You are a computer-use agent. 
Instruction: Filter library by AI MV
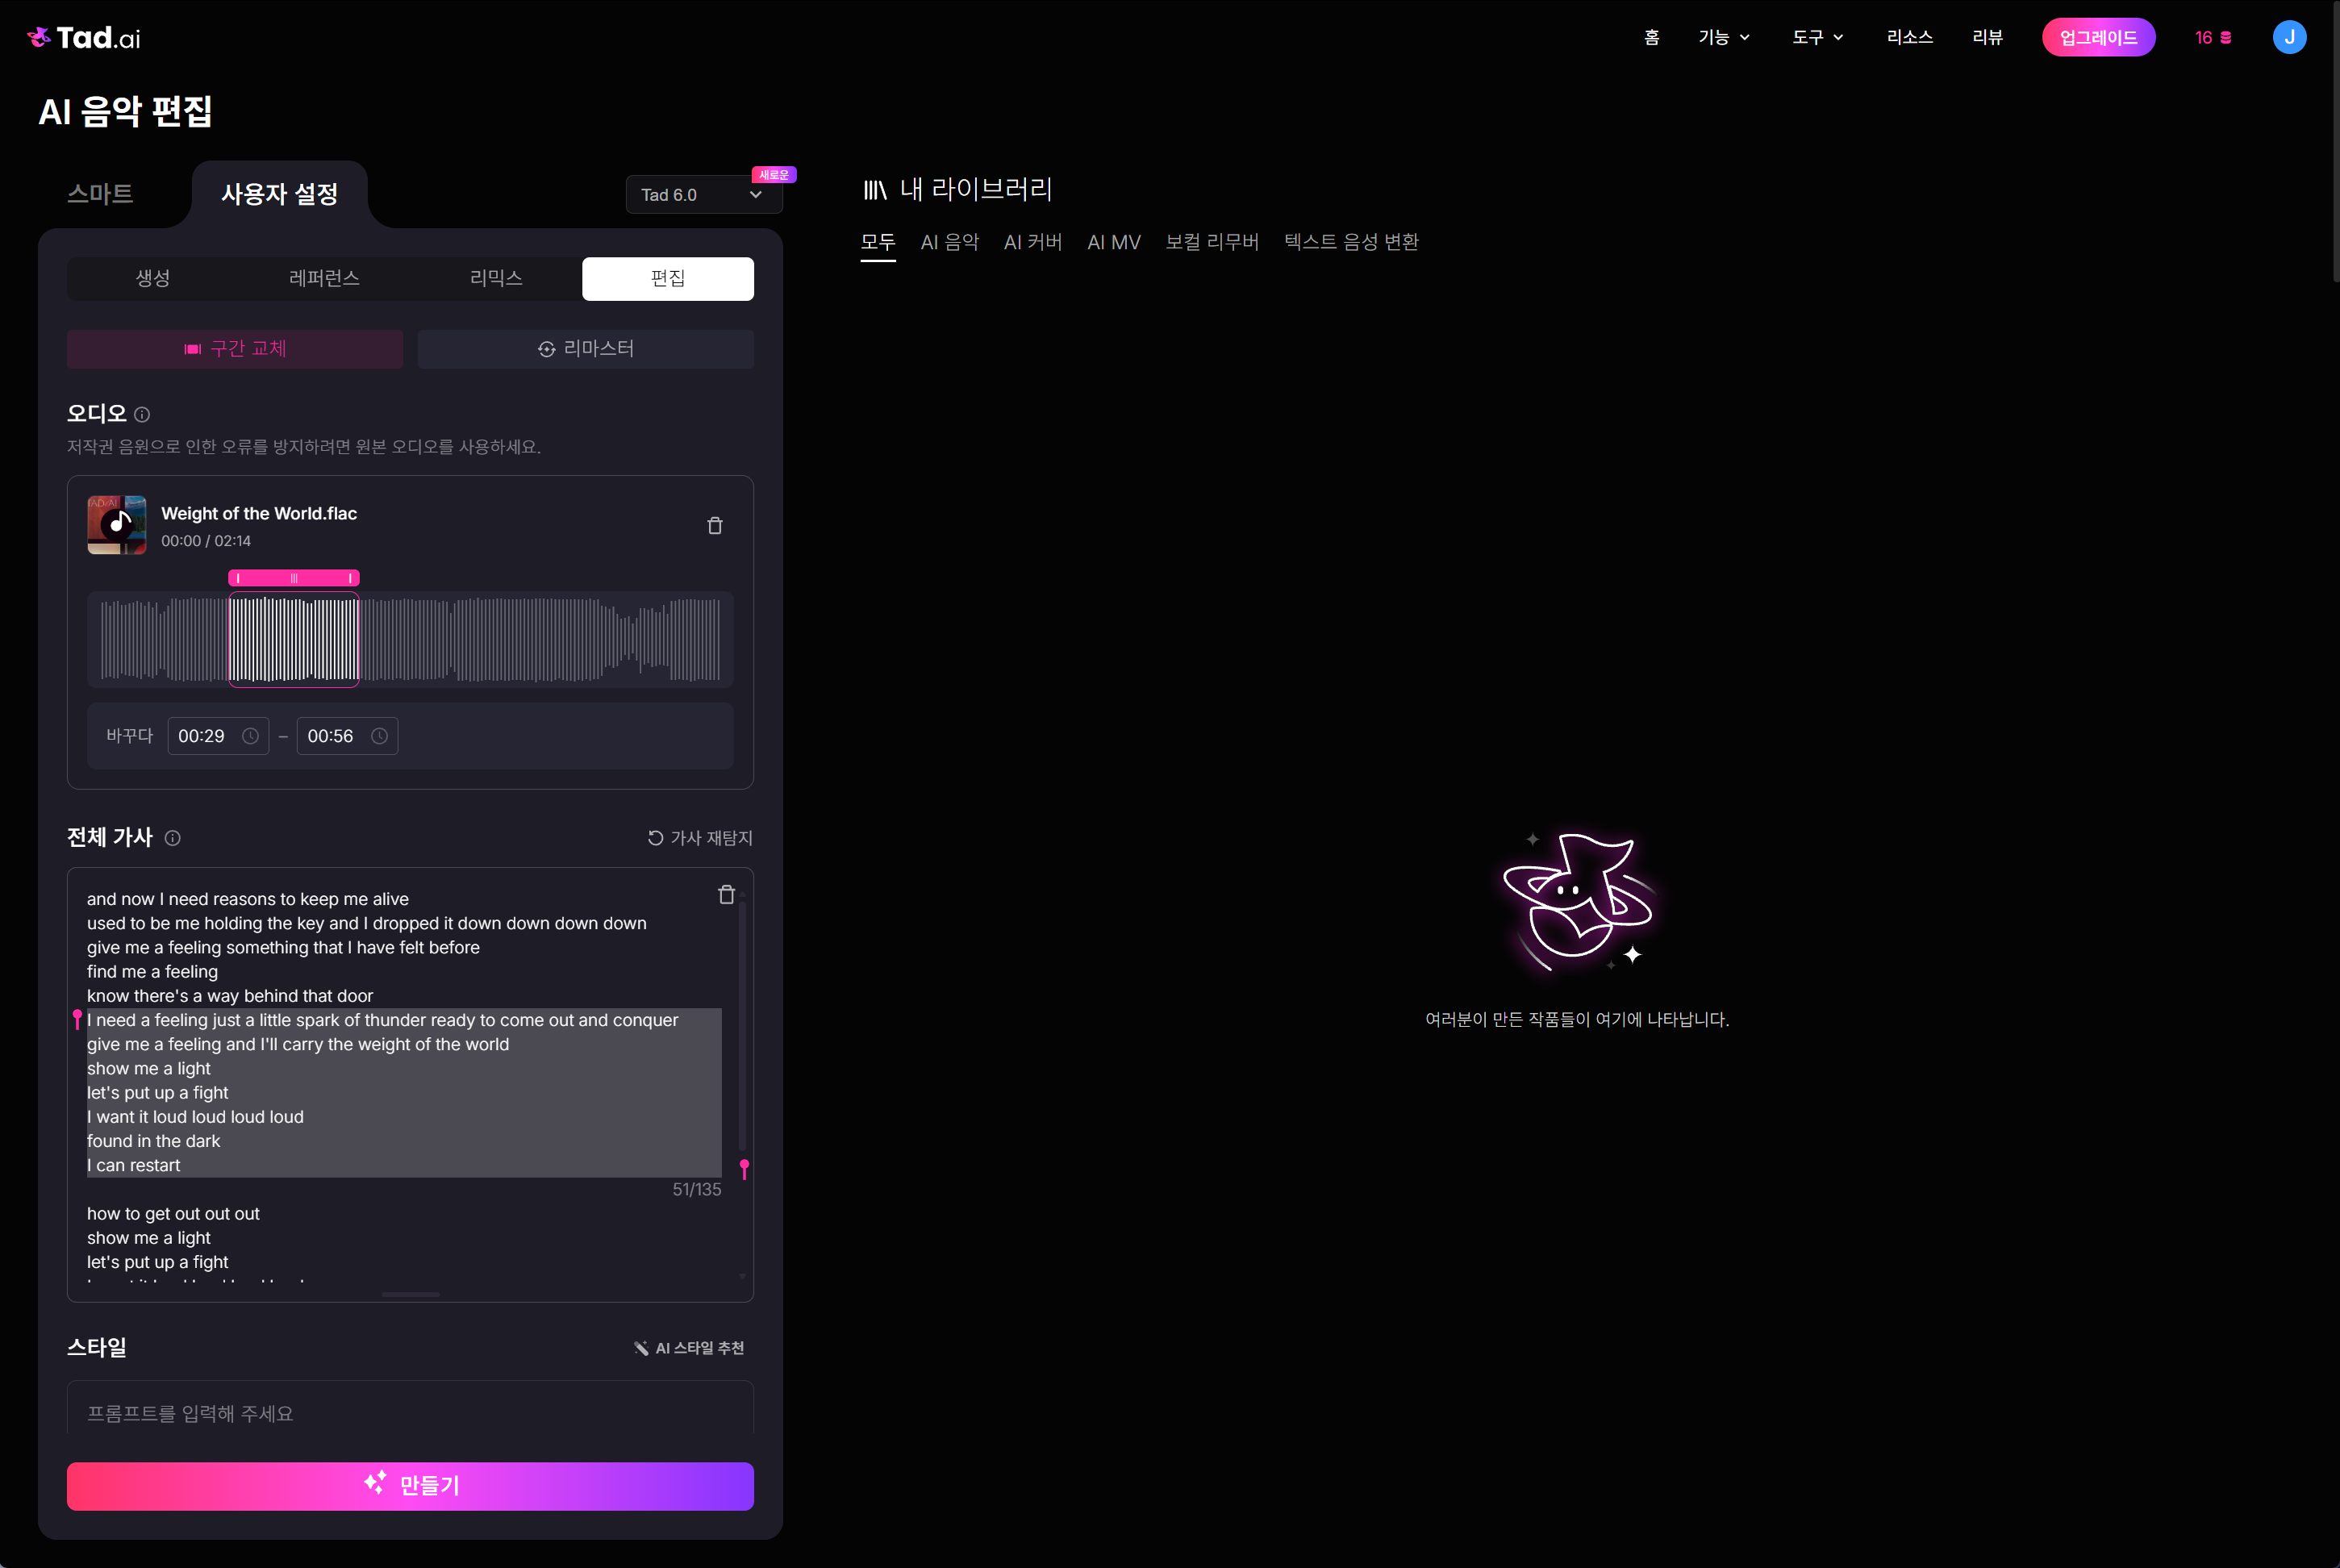[1114, 242]
